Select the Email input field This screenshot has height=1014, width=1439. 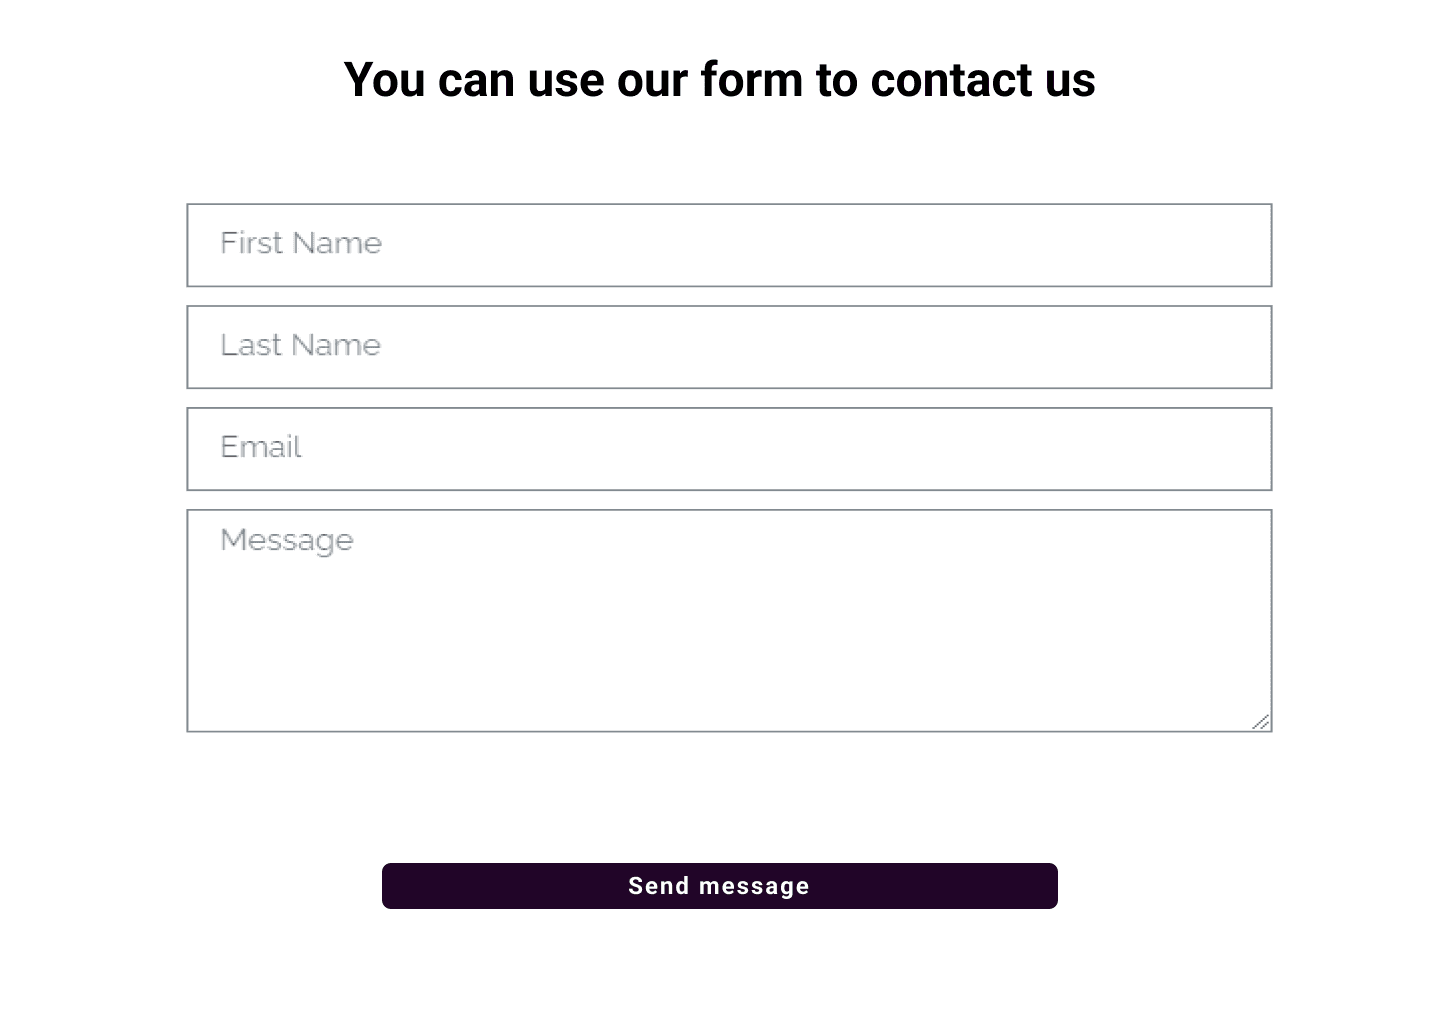[x=729, y=449]
